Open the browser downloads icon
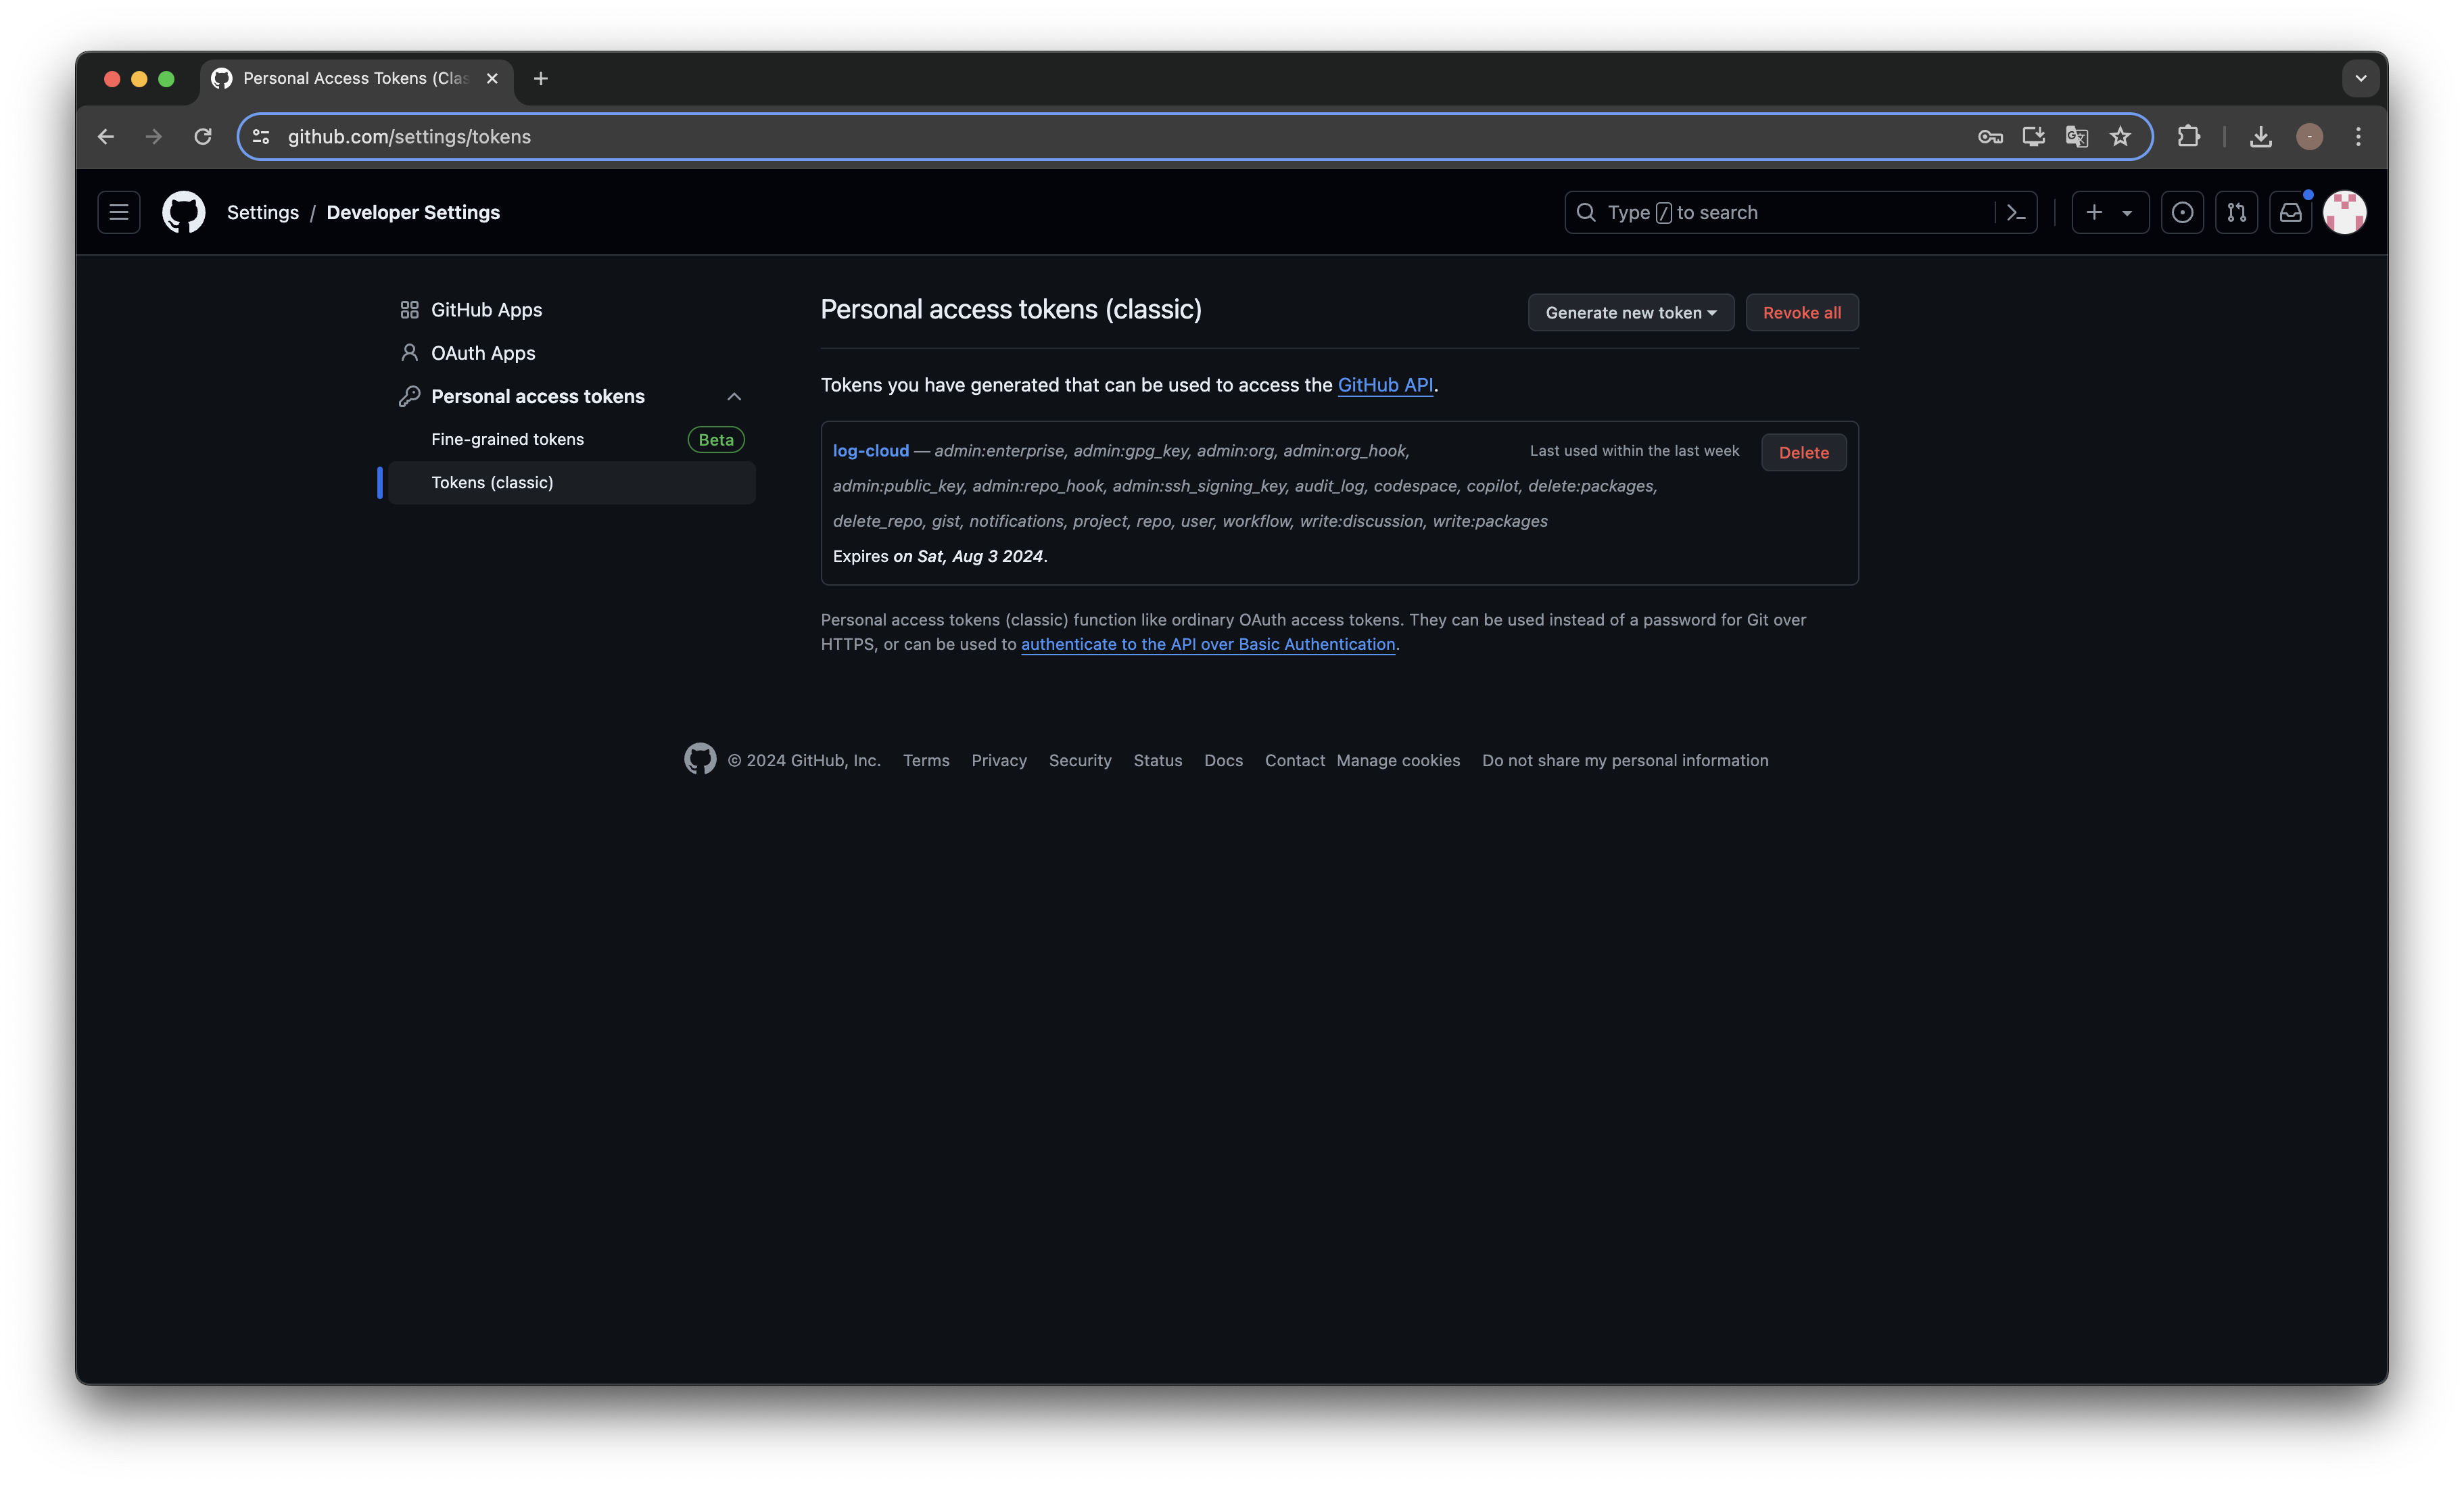The image size is (2464, 1485). [x=2261, y=136]
